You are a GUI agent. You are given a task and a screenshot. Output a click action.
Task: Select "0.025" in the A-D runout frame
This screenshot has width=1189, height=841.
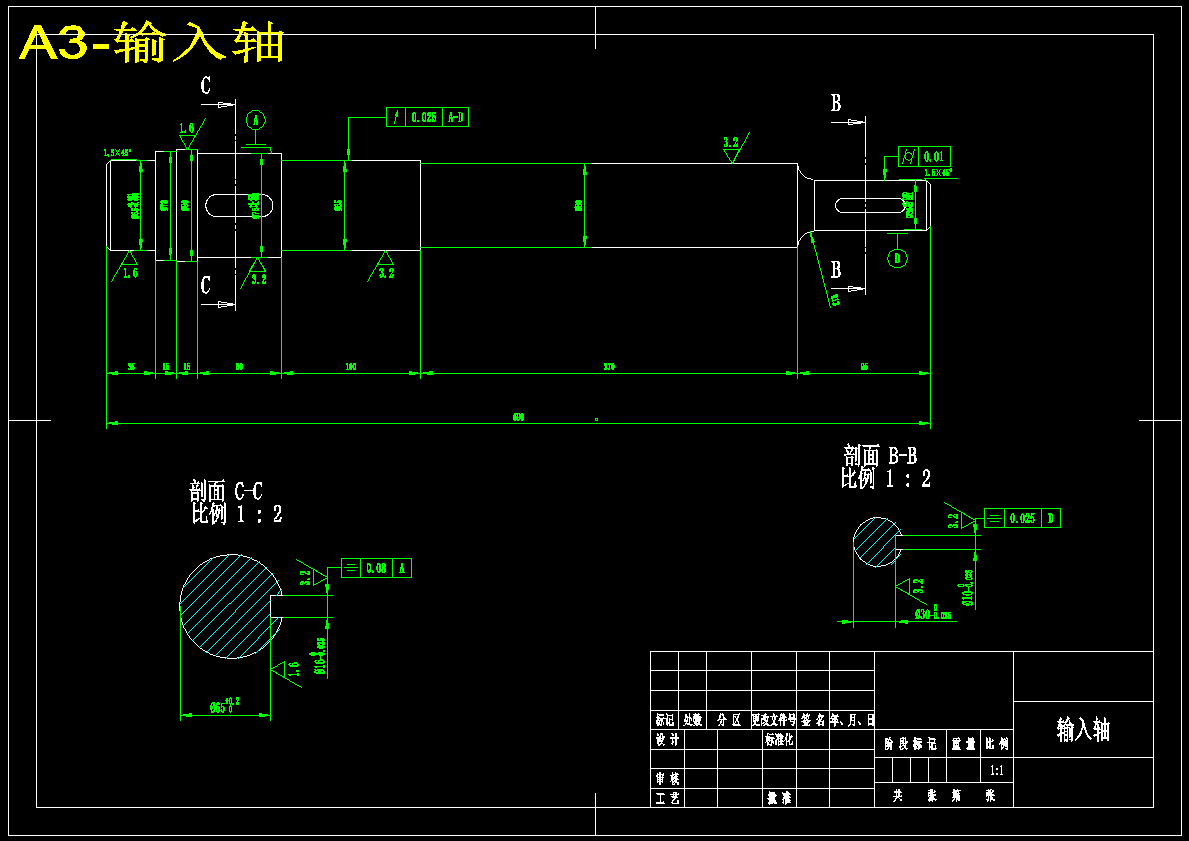[424, 118]
